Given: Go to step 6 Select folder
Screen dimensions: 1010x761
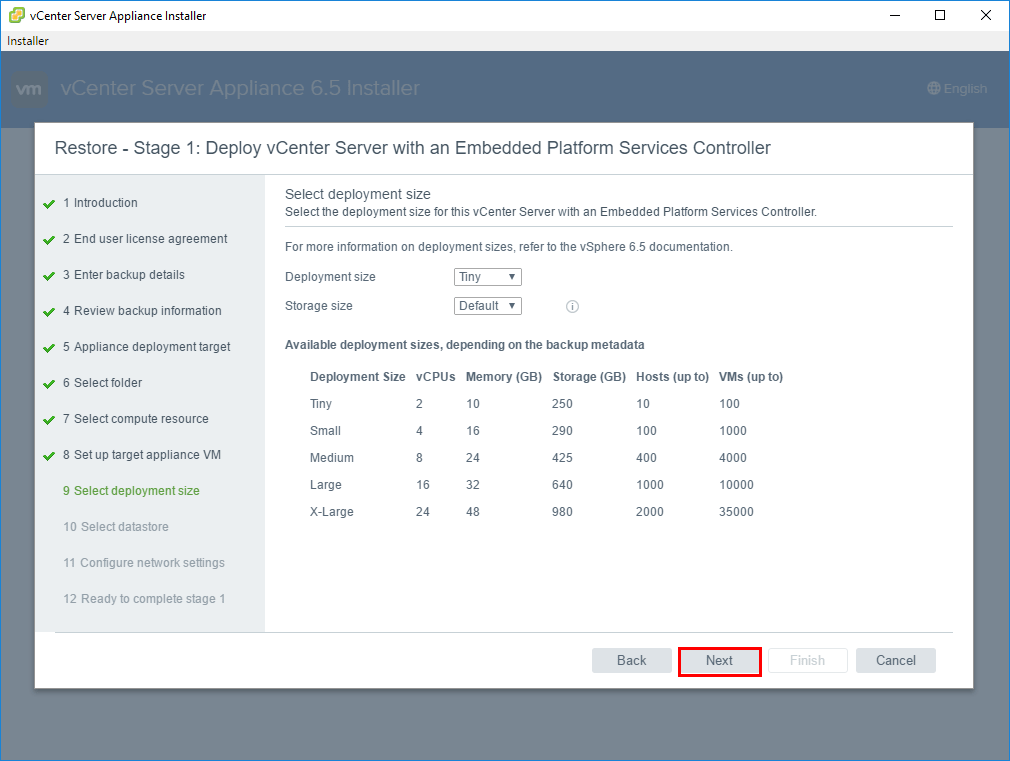Looking at the screenshot, I should click(x=102, y=383).
